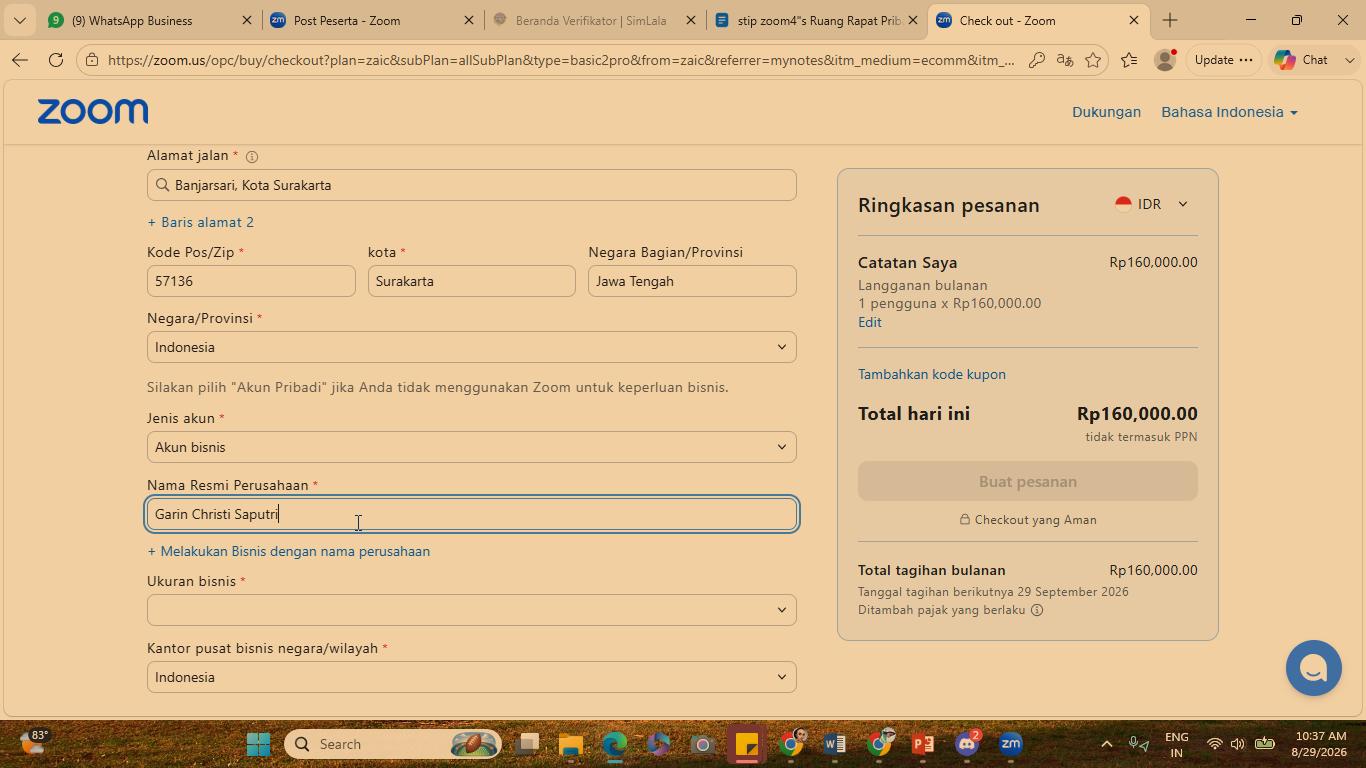Refresh the page with reload icon
1366x768 pixels.
pyautogui.click(x=56, y=60)
